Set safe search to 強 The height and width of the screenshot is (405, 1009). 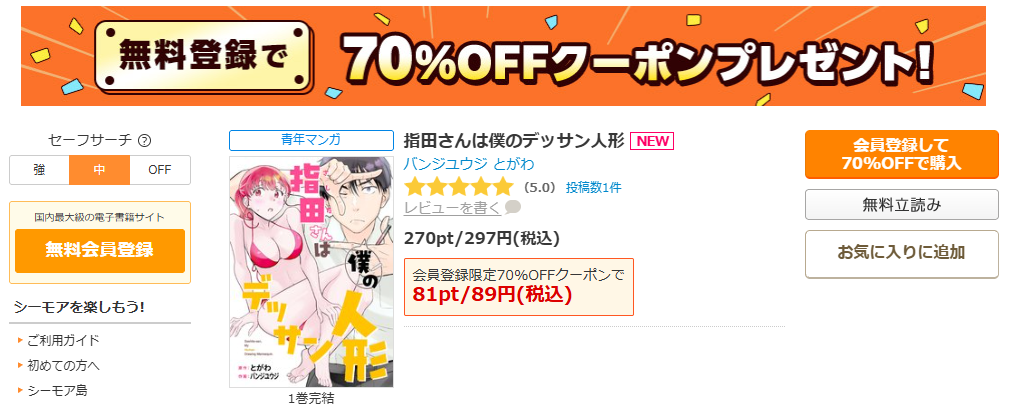[39, 170]
